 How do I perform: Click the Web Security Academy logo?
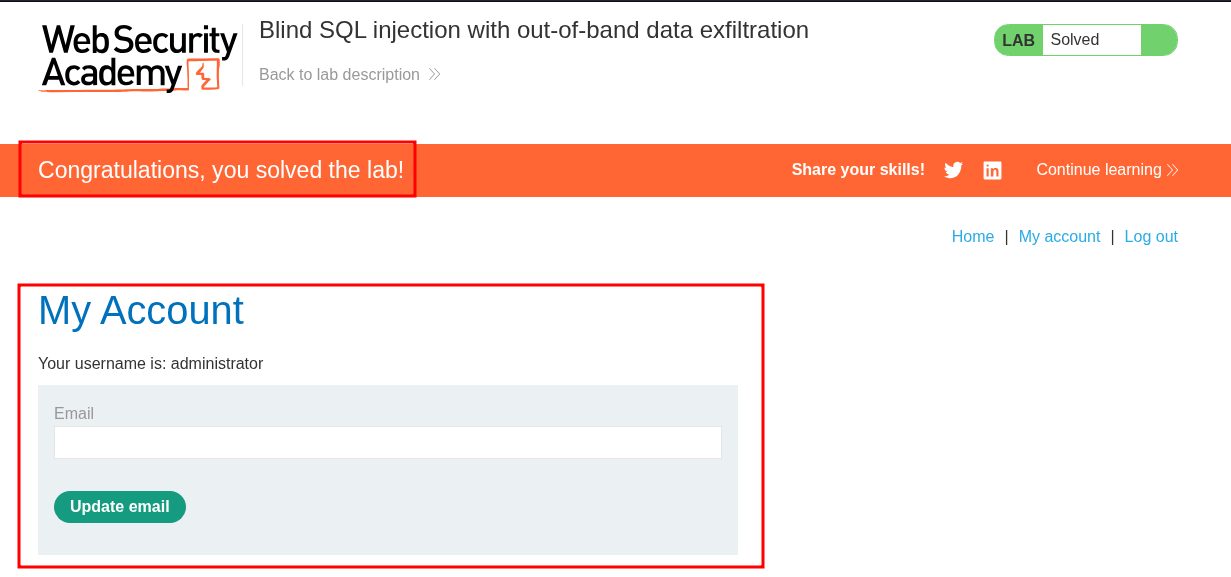138,56
